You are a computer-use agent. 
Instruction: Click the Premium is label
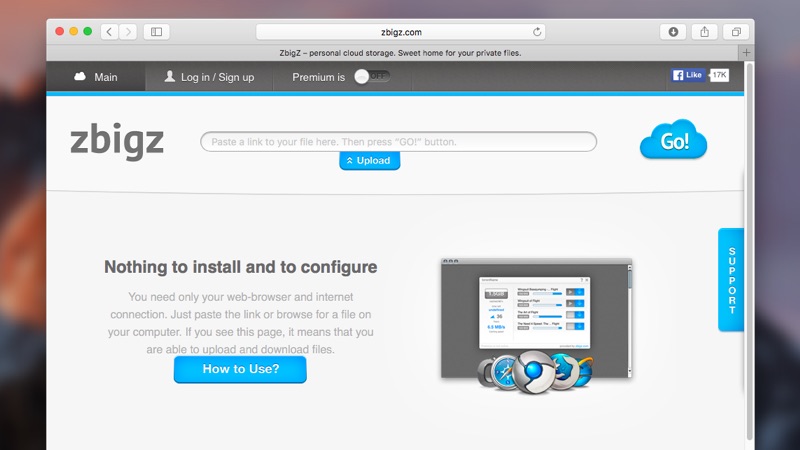[x=318, y=77]
